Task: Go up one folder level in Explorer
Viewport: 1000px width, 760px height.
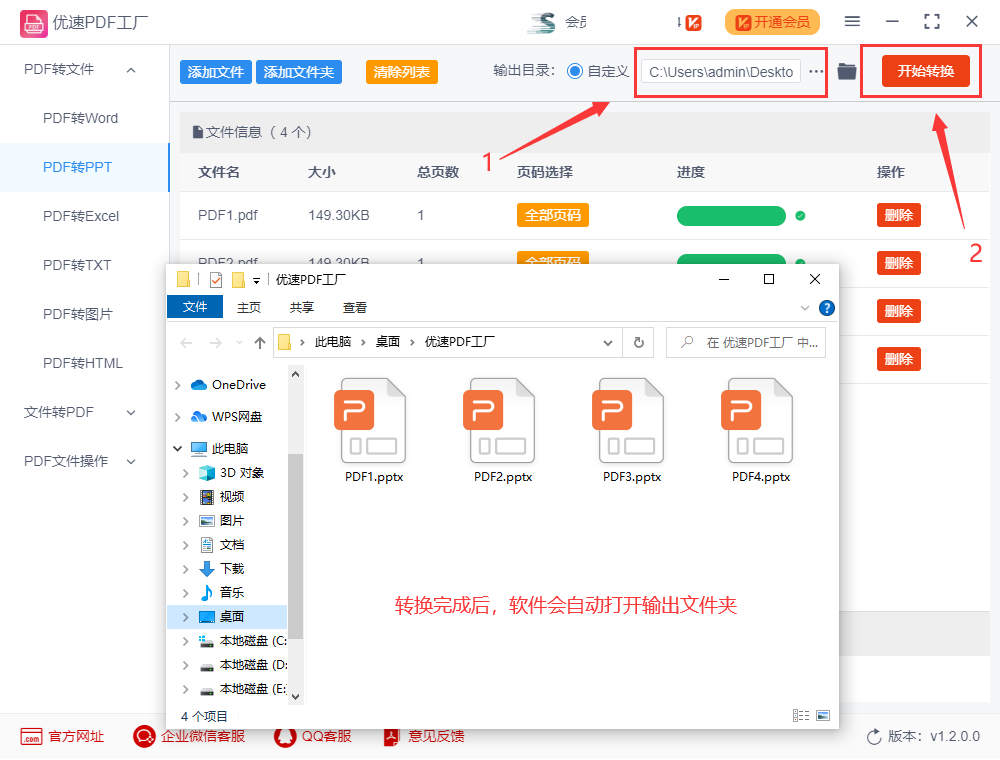Action: click(260, 343)
